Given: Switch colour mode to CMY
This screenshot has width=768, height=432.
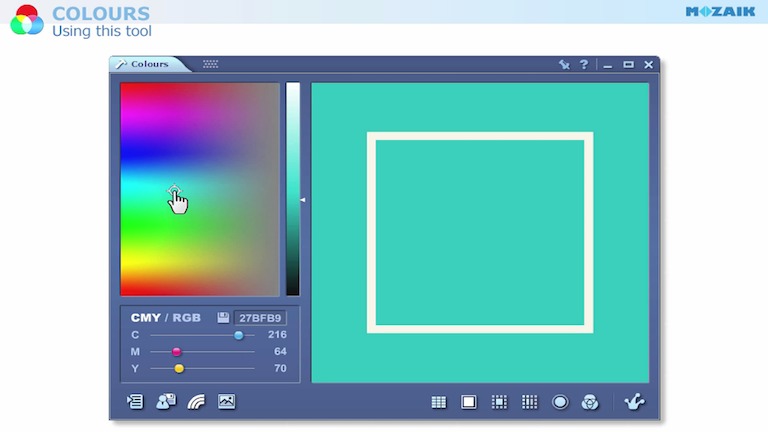Looking at the screenshot, I should click(145, 318).
